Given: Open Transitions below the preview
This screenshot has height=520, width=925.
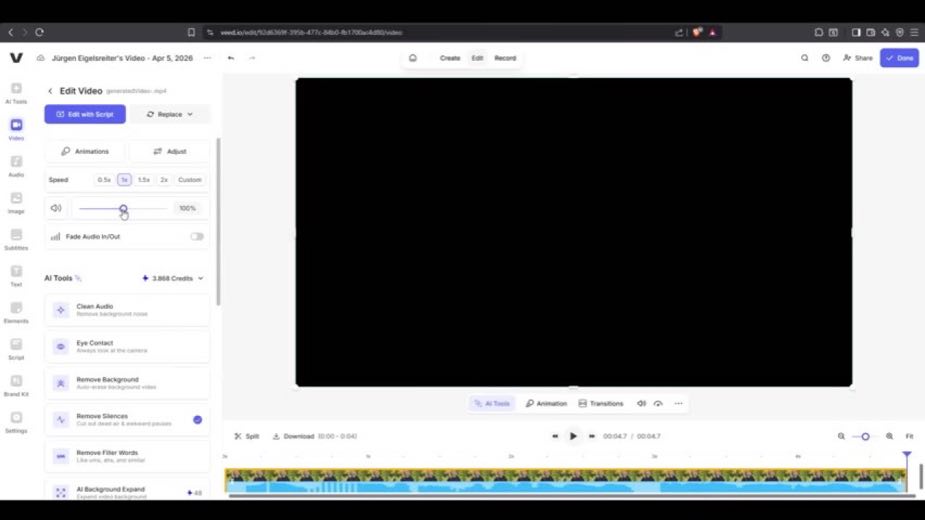Looking at the screenshot, I should [x=601, y=404].
